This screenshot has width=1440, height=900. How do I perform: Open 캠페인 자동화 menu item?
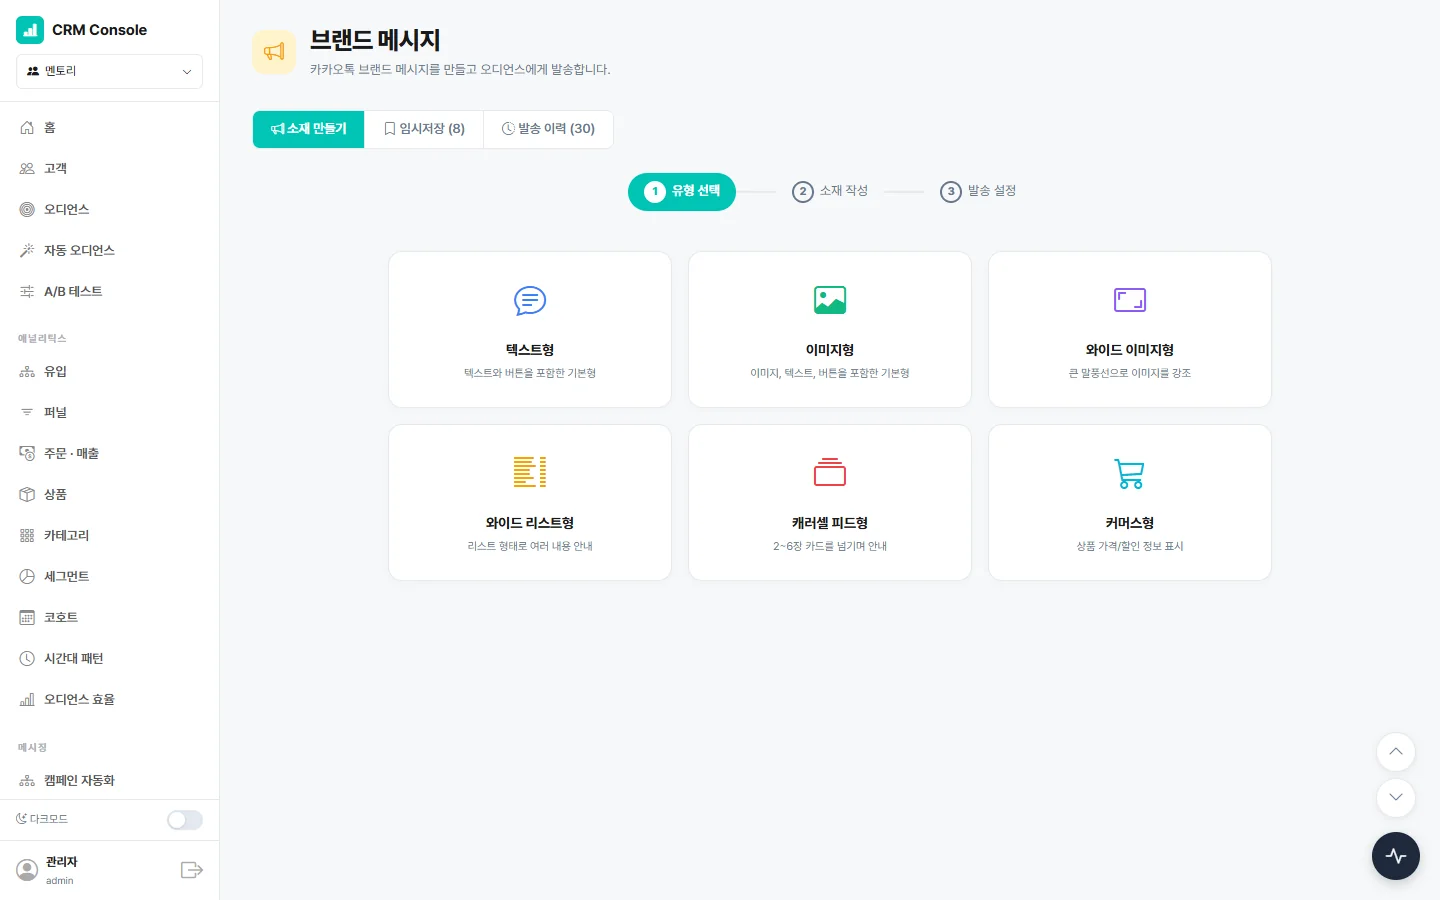click(x=110, y=781)
